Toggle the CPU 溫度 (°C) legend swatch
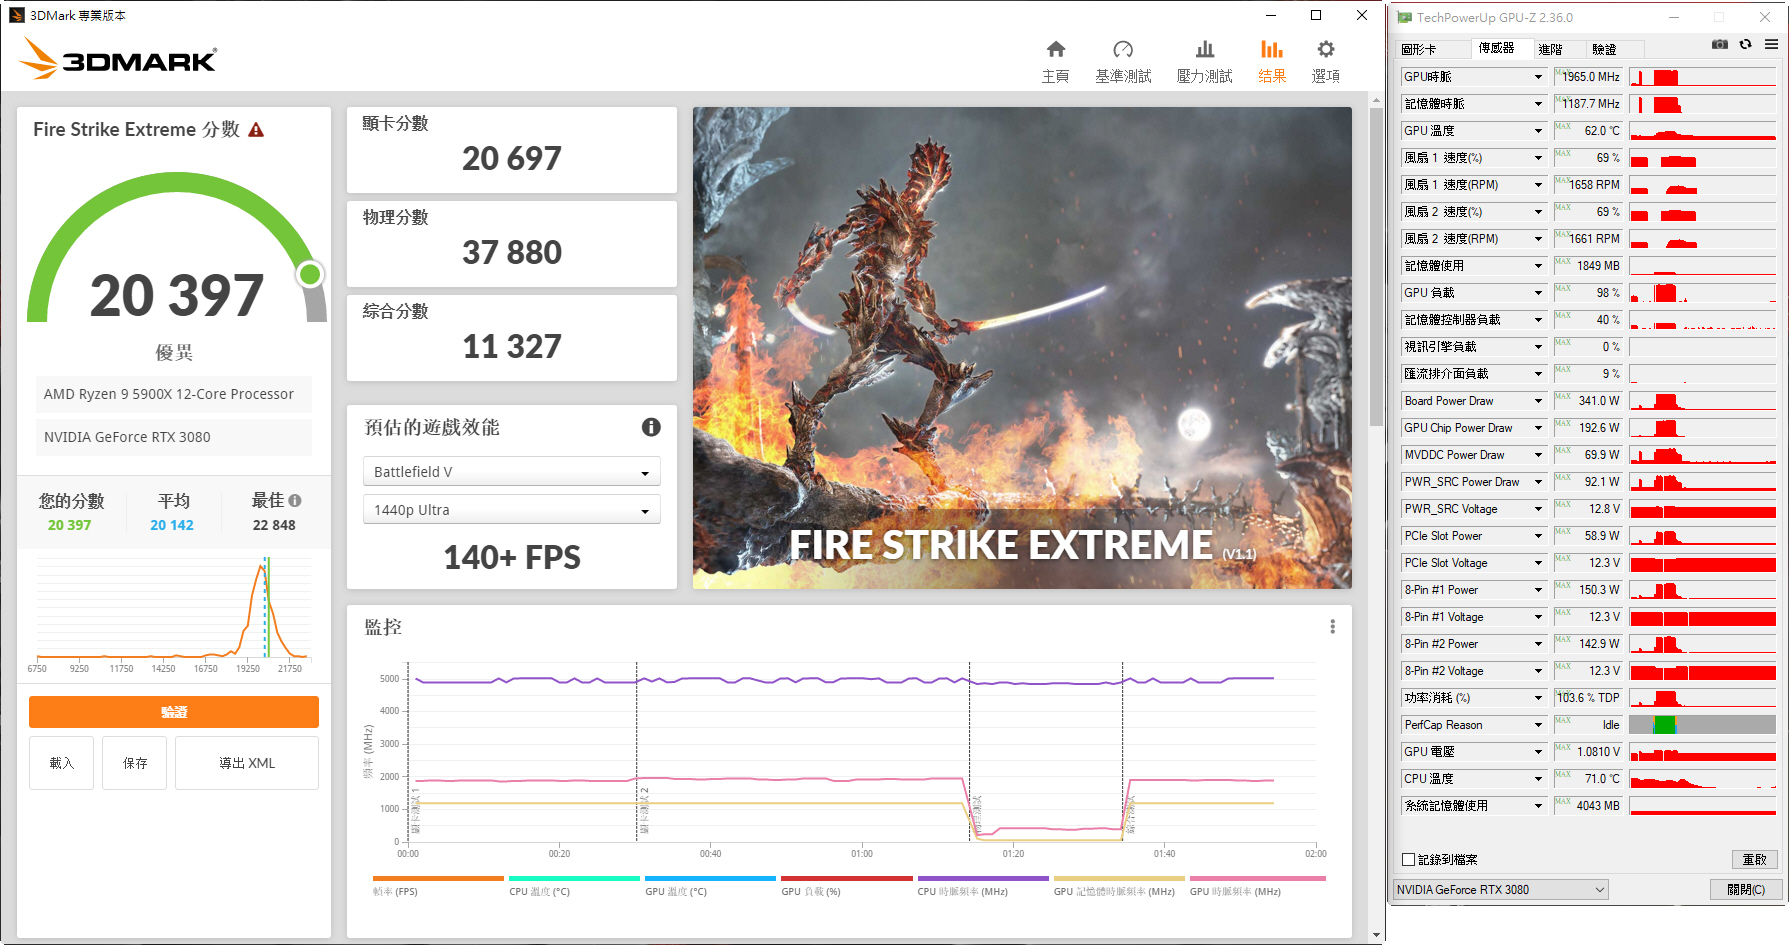This screenshot has width=1789, height=945. point(574,878)
